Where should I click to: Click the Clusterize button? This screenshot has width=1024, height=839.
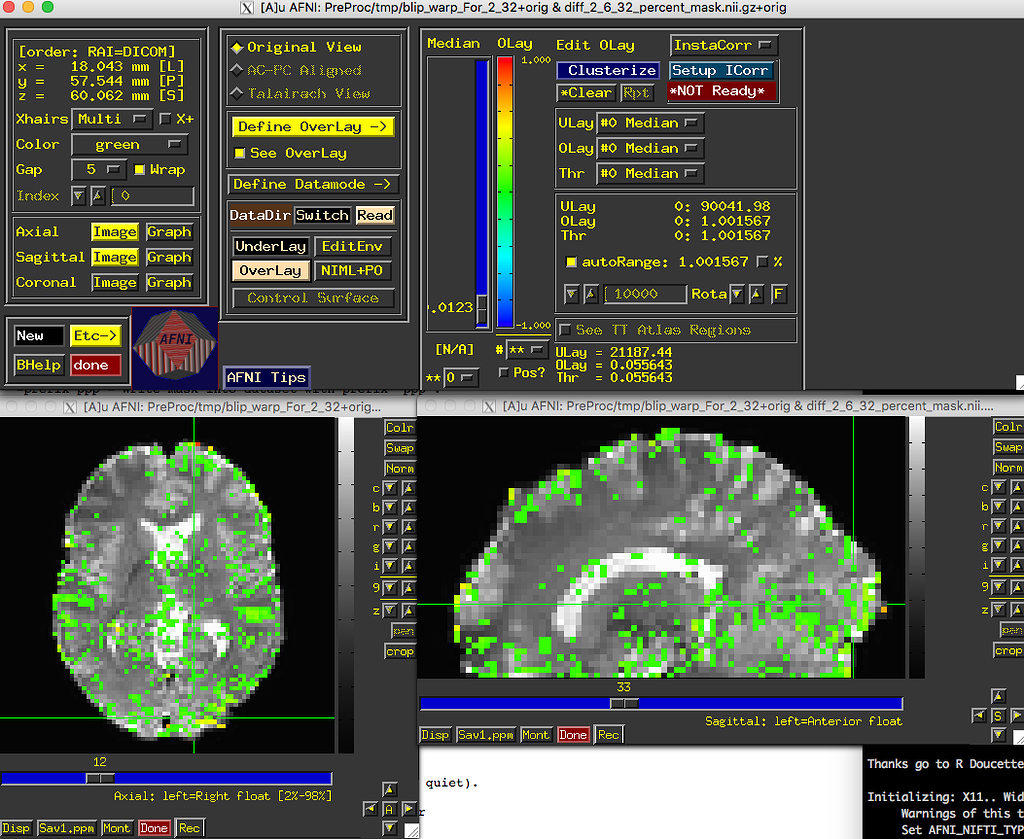[x=608, y=71]
